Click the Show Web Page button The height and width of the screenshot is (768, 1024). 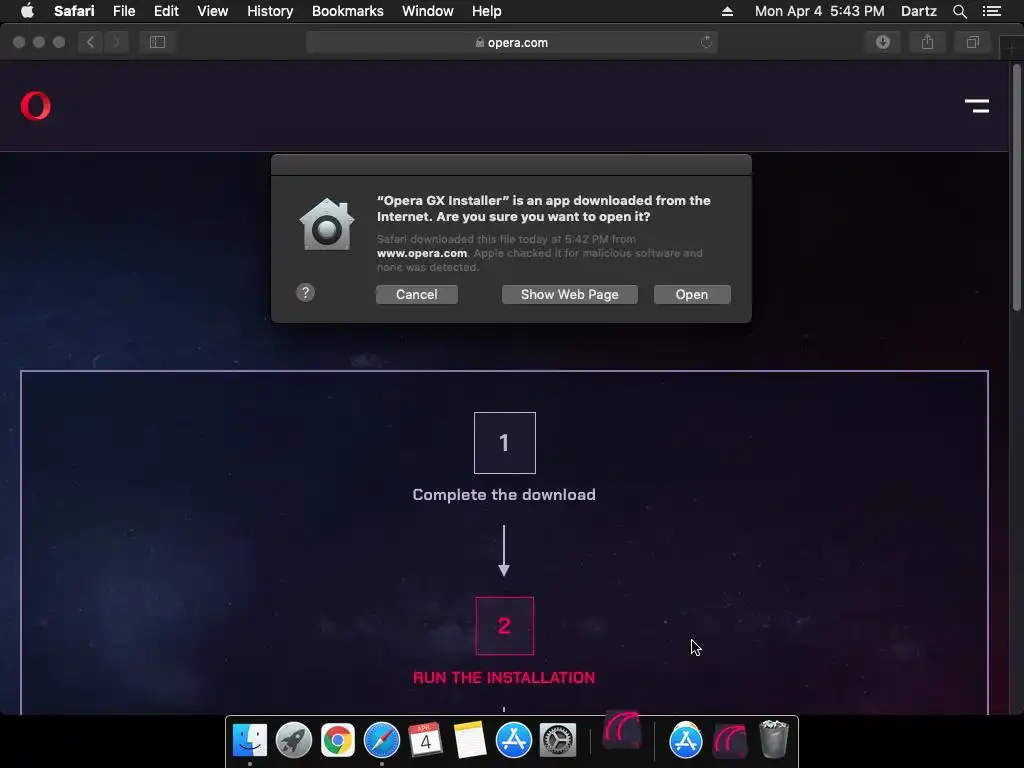[x=569, y=295]
